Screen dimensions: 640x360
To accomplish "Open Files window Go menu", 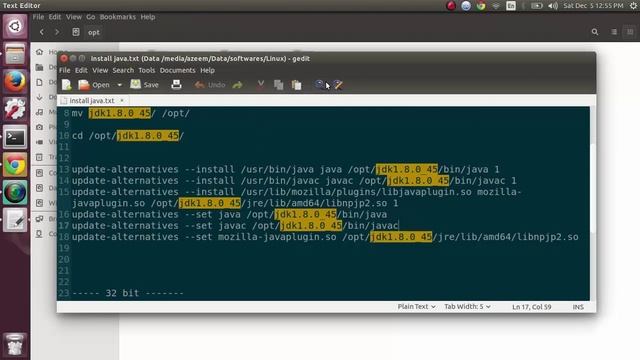I will (91, 17).
